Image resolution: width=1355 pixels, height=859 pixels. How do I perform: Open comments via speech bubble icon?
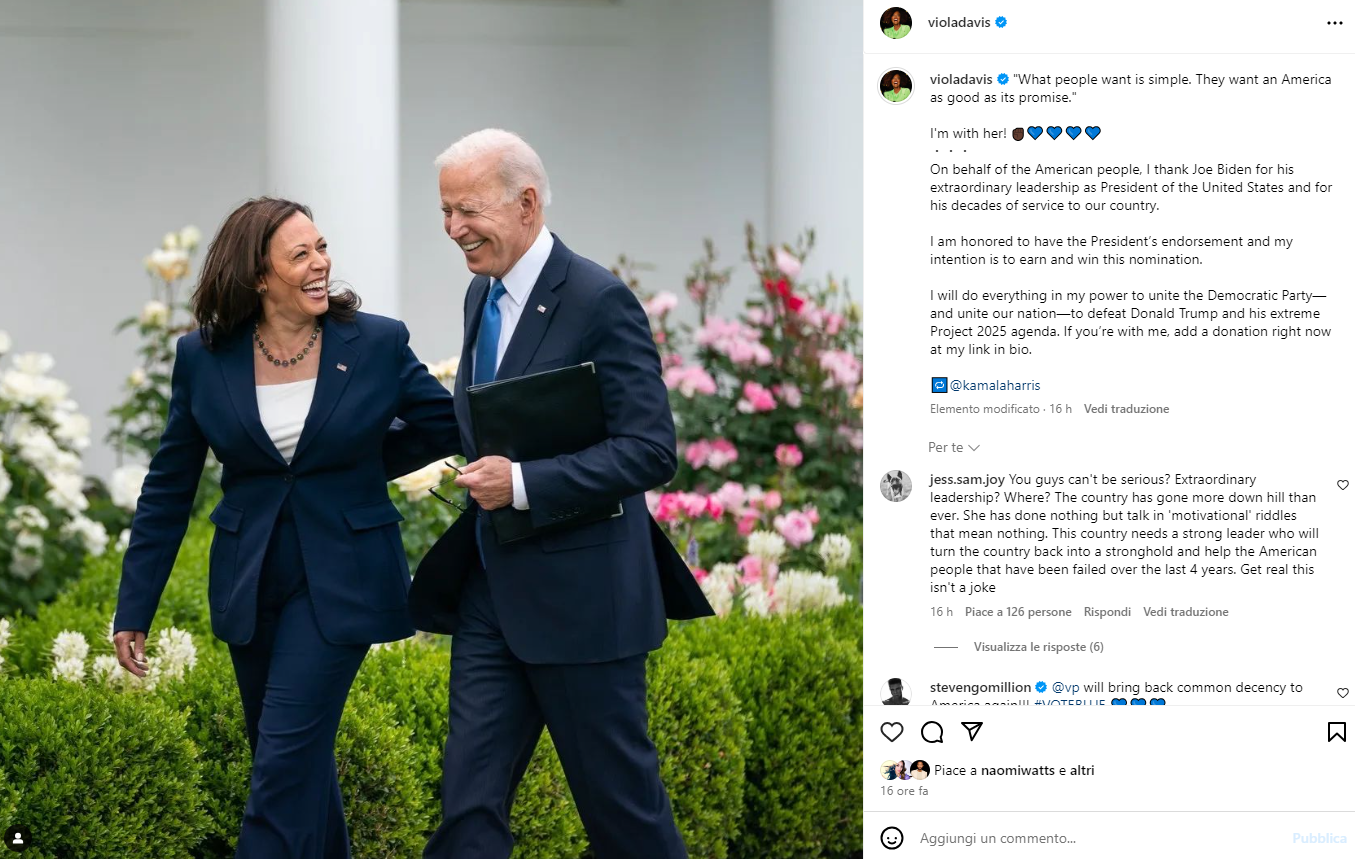[x=932, y=732]
